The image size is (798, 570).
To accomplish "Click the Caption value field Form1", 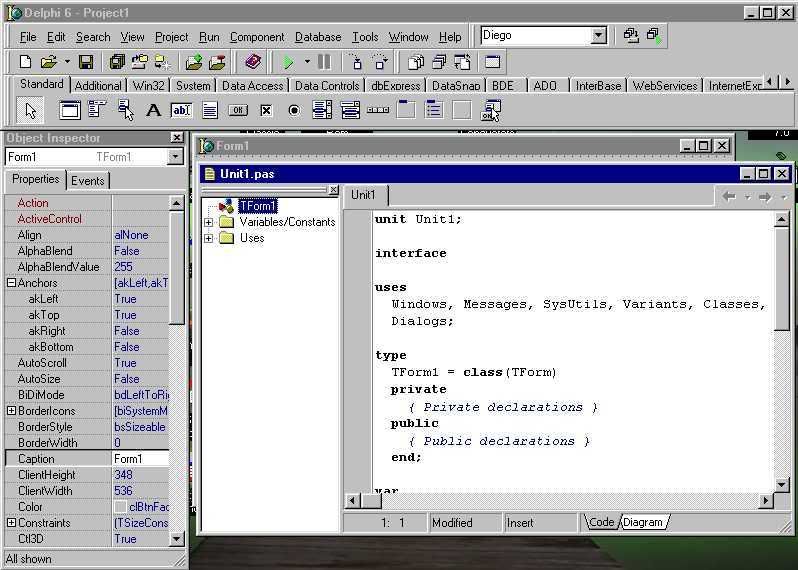I will tap(140, 459).
